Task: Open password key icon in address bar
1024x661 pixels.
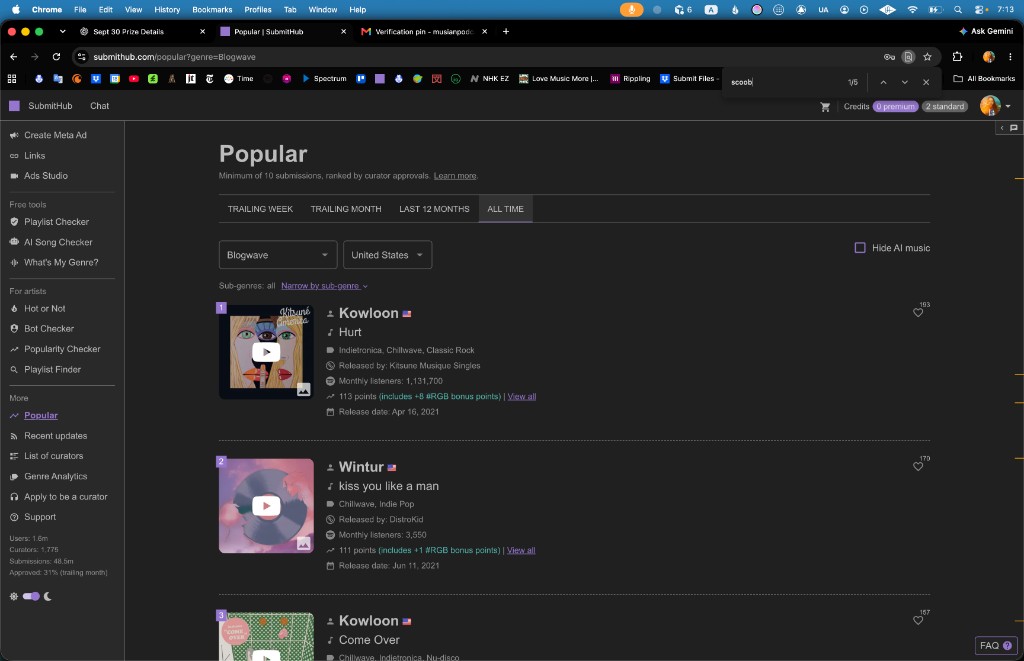Action: pos(889,57)
